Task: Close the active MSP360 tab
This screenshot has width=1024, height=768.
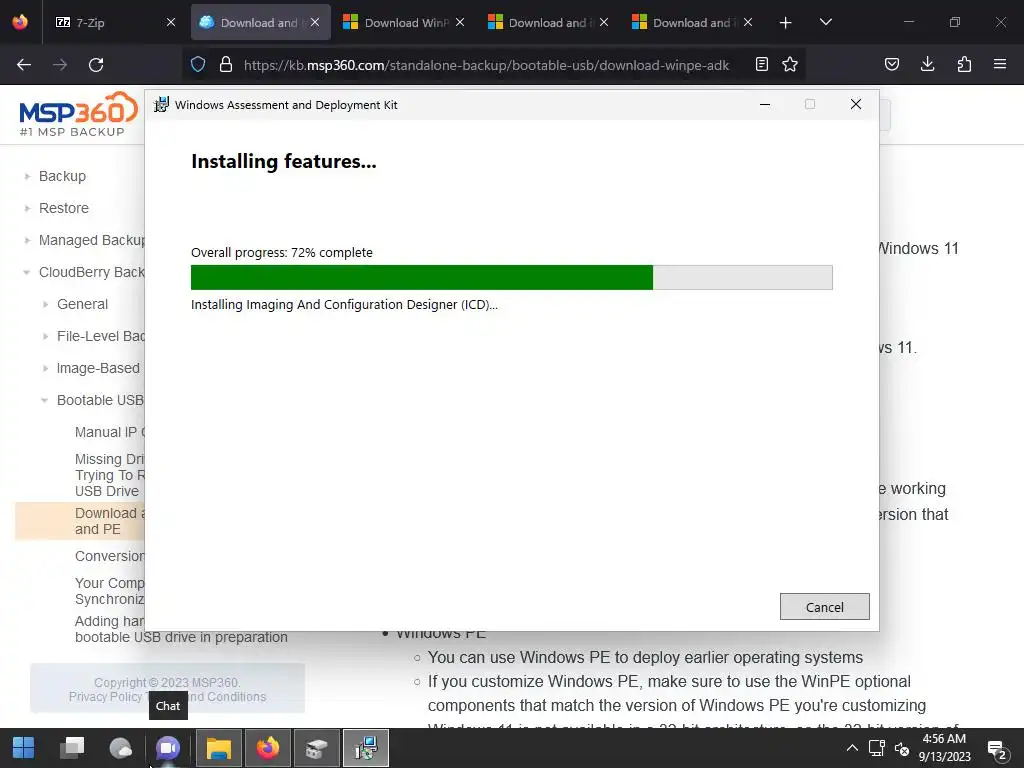Action: click(x=315, y=22)
